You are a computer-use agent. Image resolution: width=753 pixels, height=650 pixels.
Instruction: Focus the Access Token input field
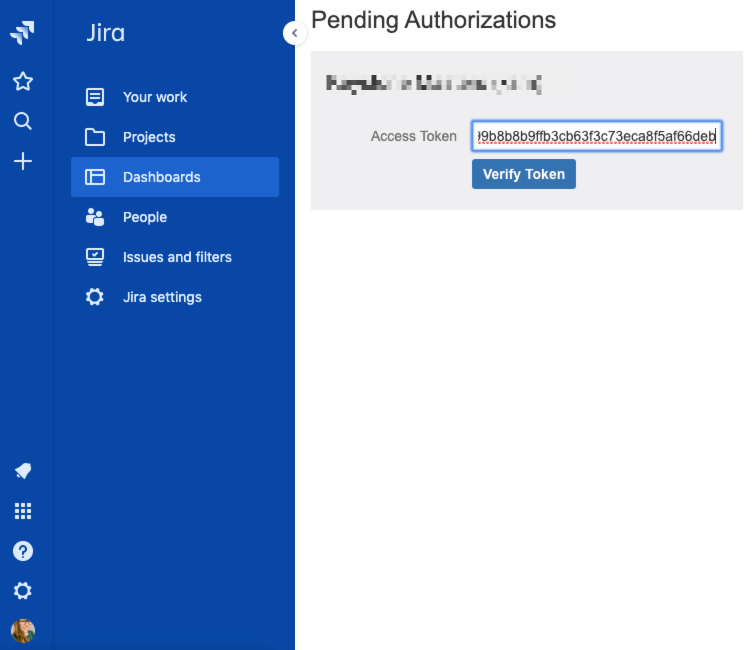tap(597, 136)
